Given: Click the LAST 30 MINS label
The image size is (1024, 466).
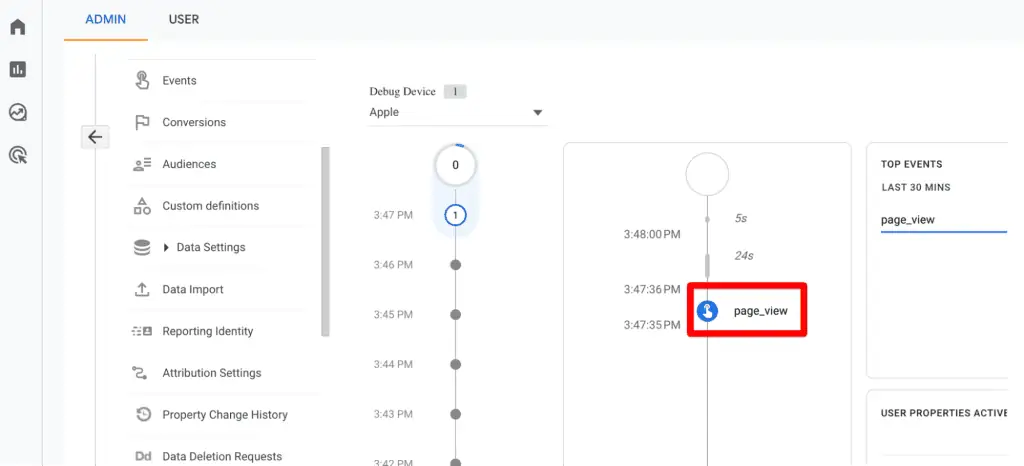Looking at the screenshot, I should (916, 187).
